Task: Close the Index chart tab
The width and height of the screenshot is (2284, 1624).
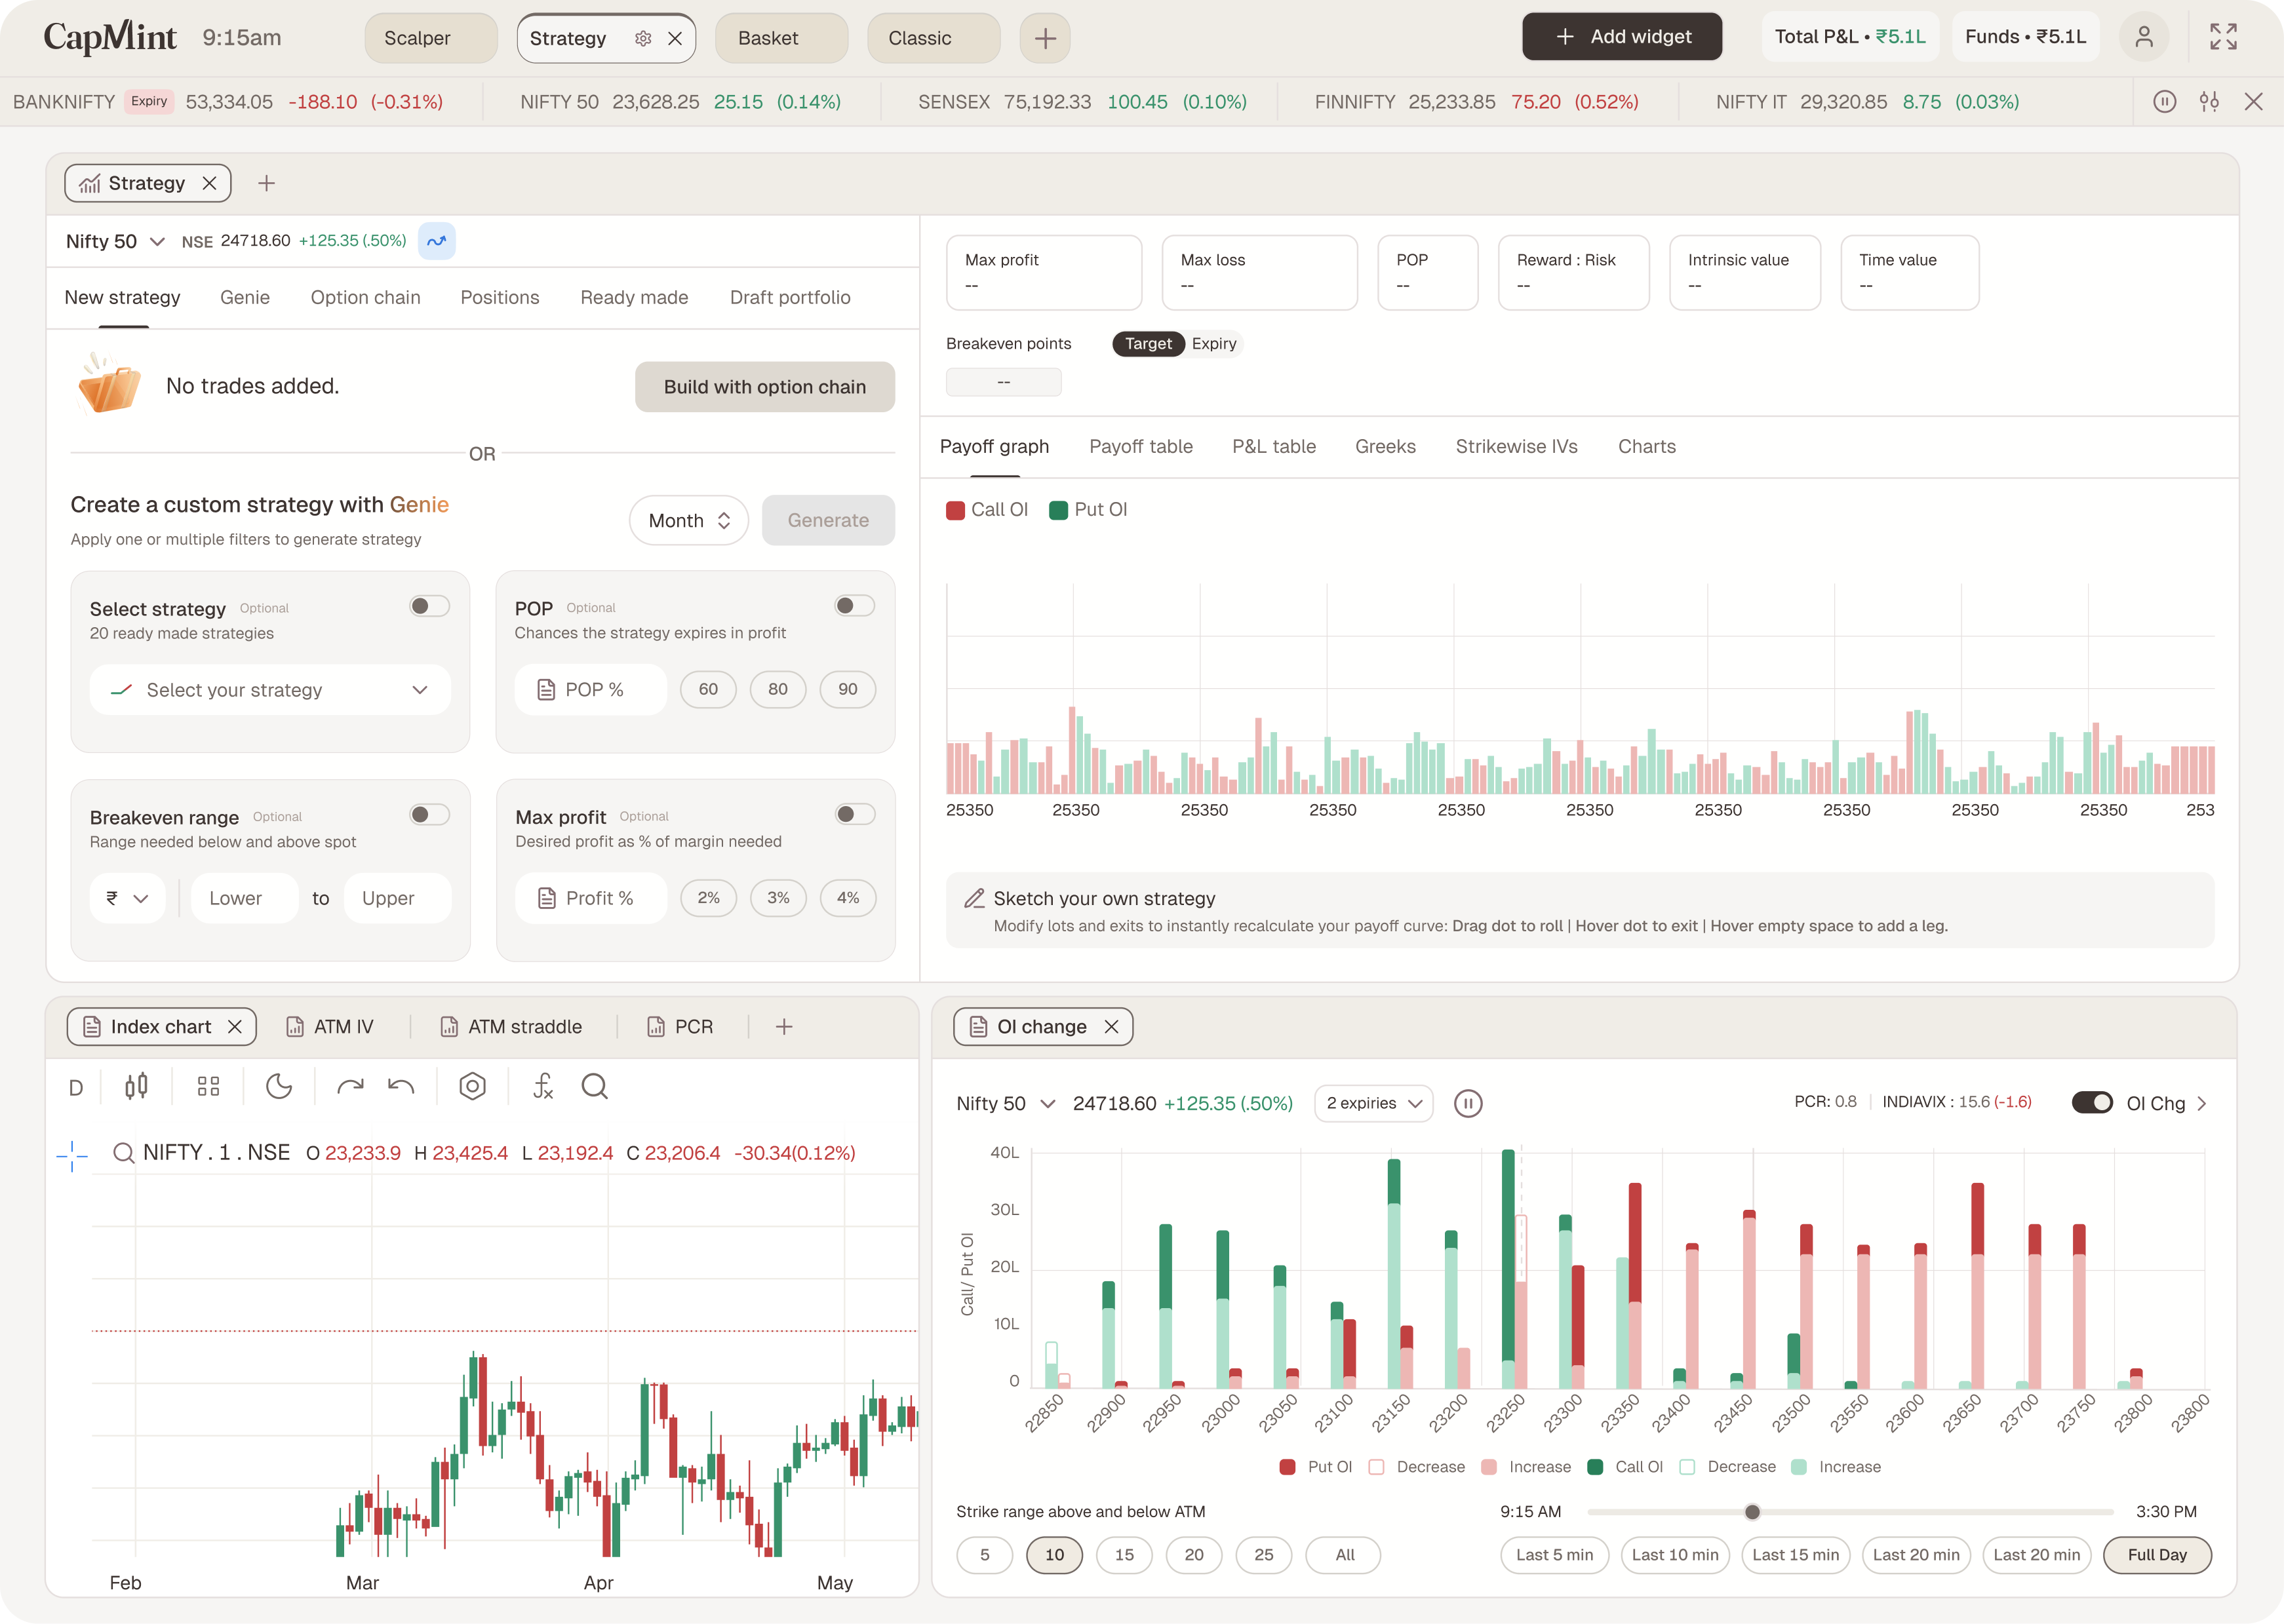Action: (x=235, y=1027)
